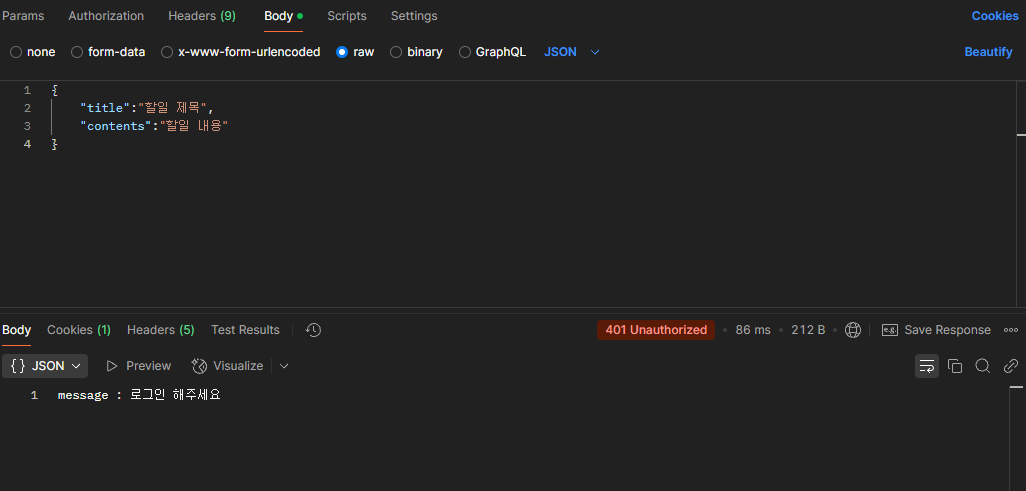Select the form-data body type
This screenshot has height=491, width=1026.
click(108, 52)
